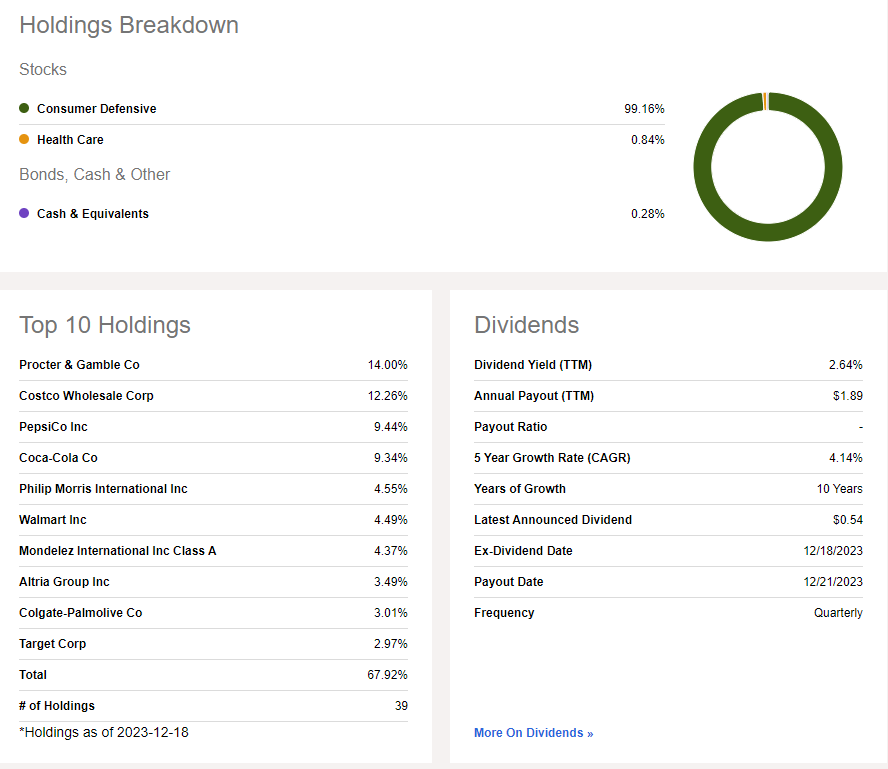Click Colgate-Palmolive Co in list
Image resolution: width=888 pixels, height=769 pixels.
coord(80,613)
